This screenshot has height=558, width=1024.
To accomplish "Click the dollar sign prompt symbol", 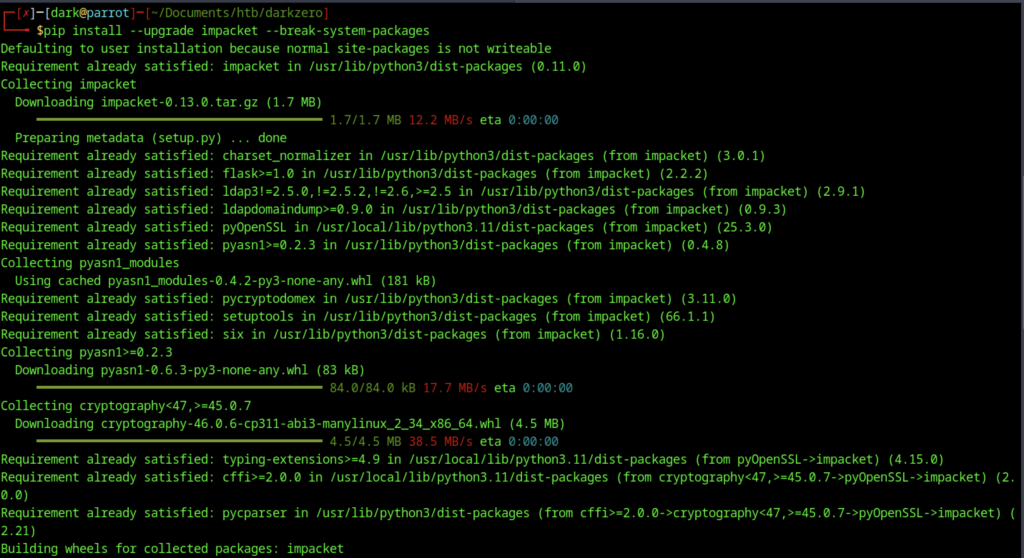I will click(x=39, y=30).
